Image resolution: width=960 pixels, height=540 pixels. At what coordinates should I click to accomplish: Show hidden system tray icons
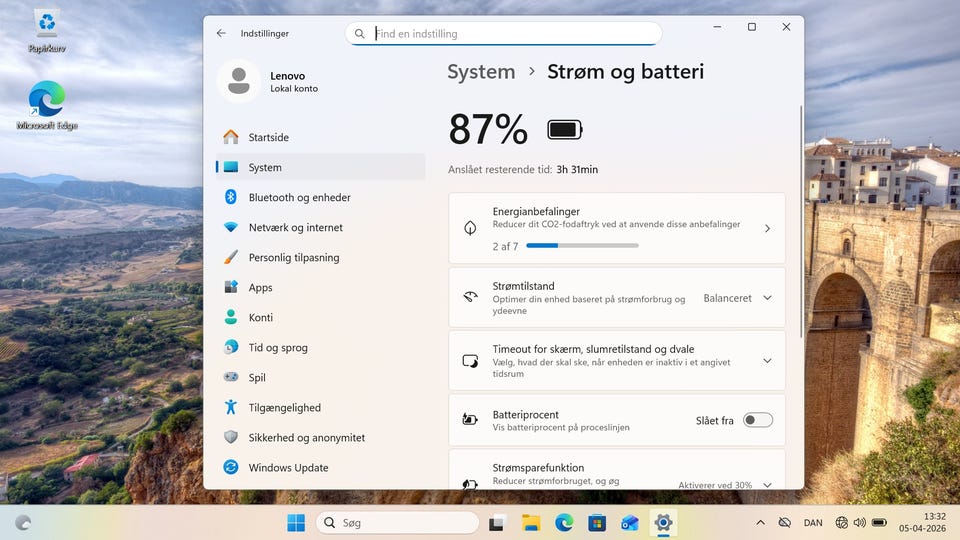pyautogui.click(x=760, y=522)
